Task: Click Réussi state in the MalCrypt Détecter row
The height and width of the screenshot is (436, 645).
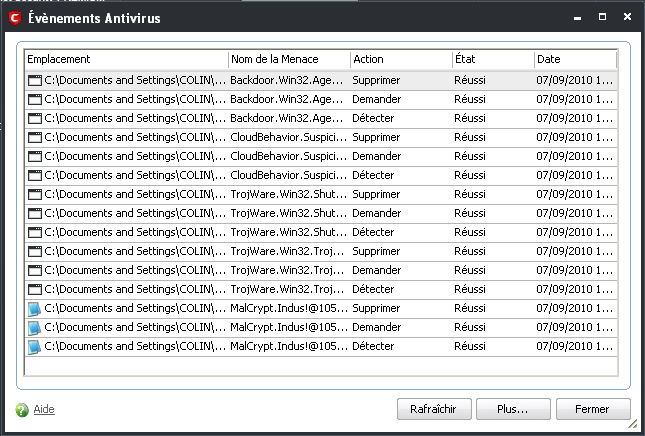Action: pyautogui.click(x=470, y=346)
